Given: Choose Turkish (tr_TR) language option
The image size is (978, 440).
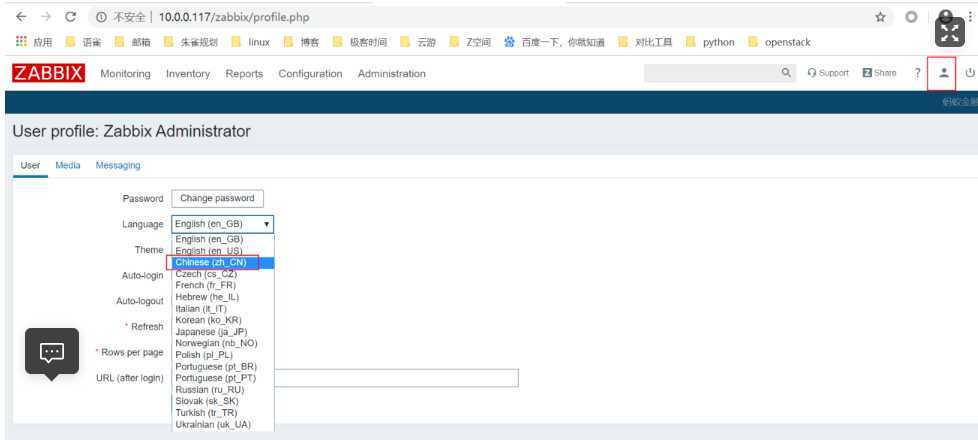Looking at the screenshot, I should click(x=223, y=413).
